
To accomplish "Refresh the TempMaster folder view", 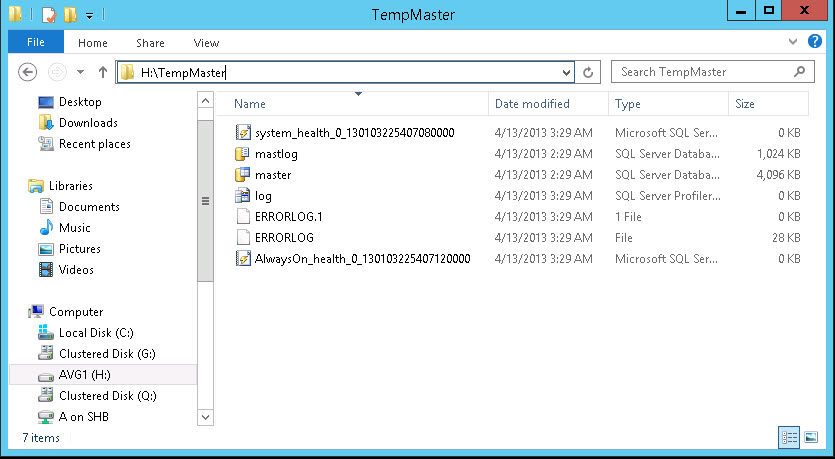I will (588, 72).
